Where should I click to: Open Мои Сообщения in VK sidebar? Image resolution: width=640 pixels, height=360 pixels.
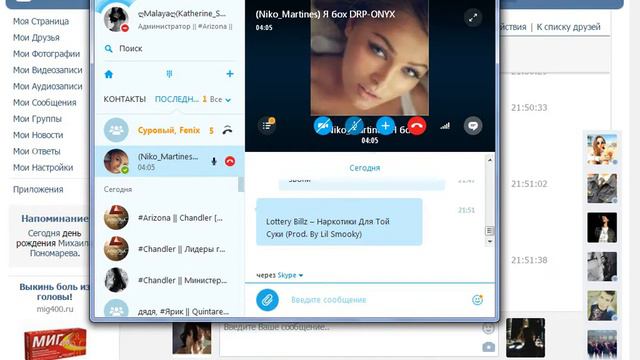pos(44,102)
